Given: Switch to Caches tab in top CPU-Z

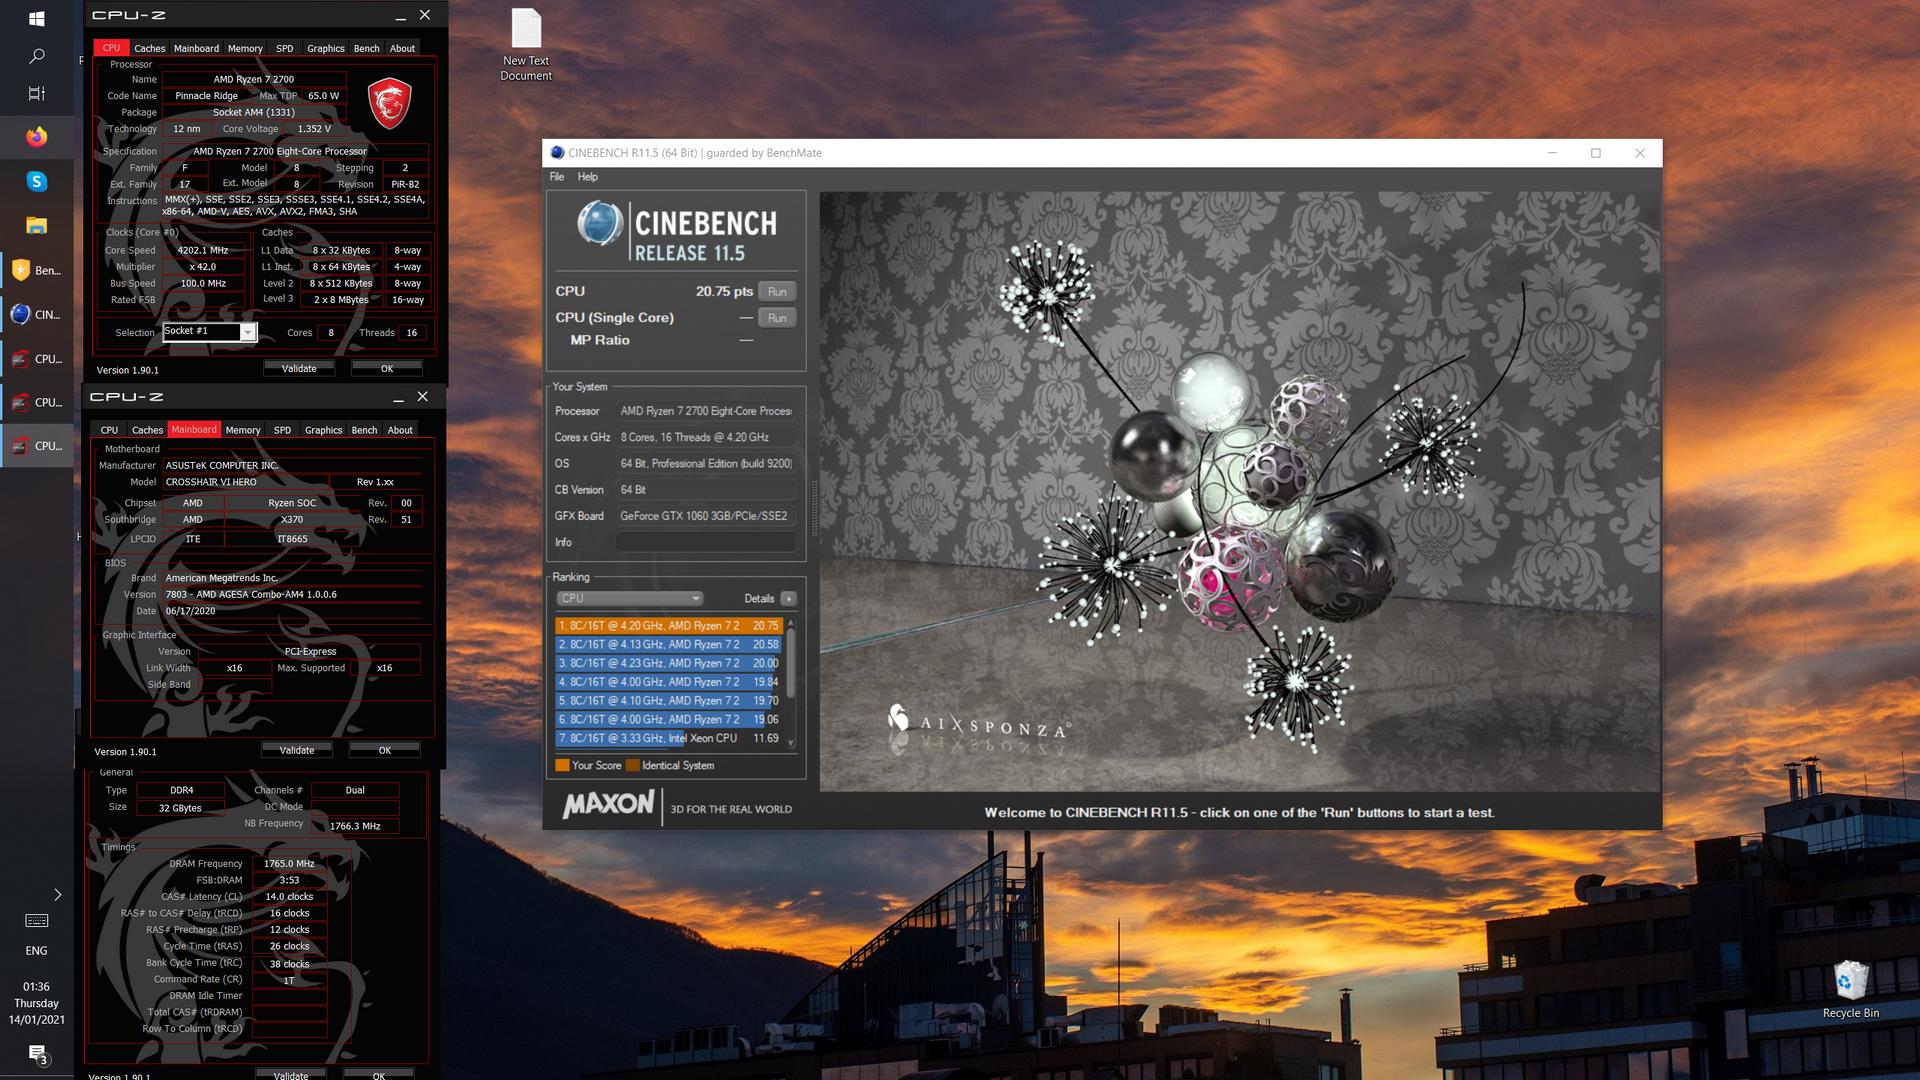Looking at the screenshot, I should point(150,48).
